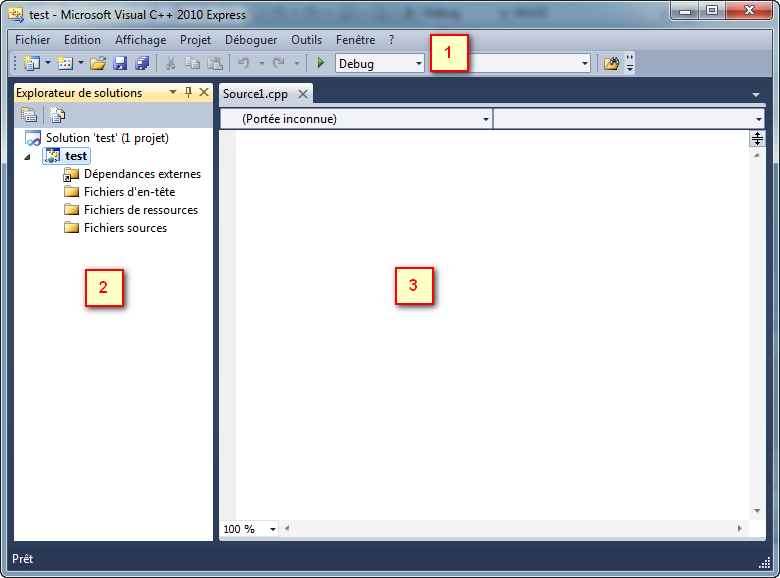Collapse the test project tree node
The image size is (780, 578).
click(28, 157)
